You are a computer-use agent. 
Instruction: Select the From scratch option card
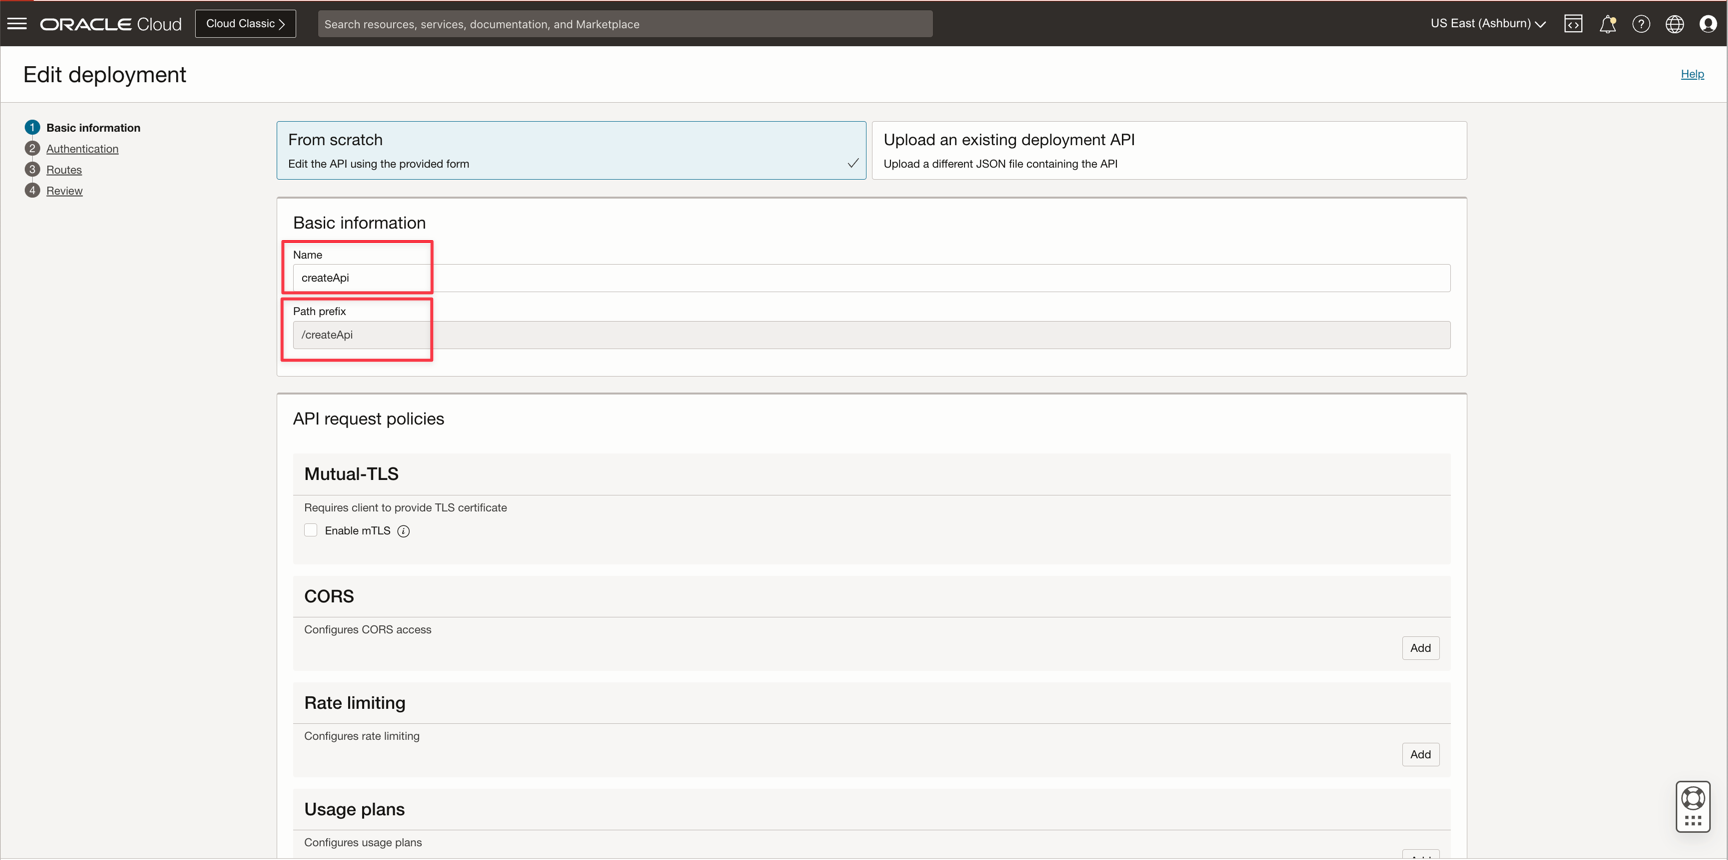(x=571, y=150)
